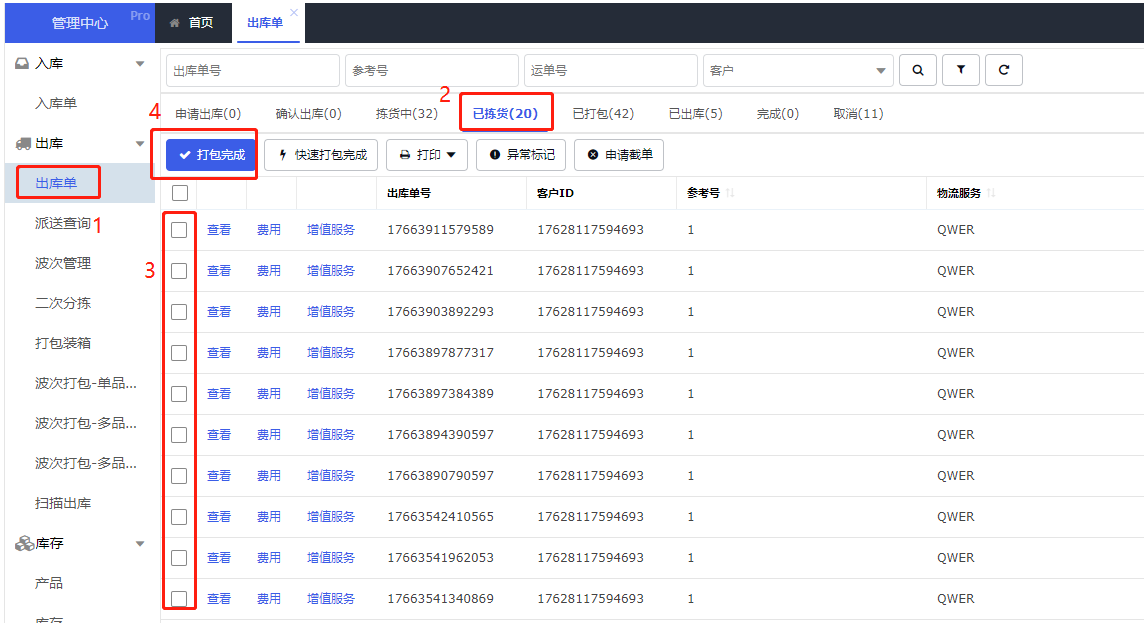Image resolution: width=1144 pixels, height=623 pixels.
Task: Check the row for order 17663897384389
Action: 179,394
